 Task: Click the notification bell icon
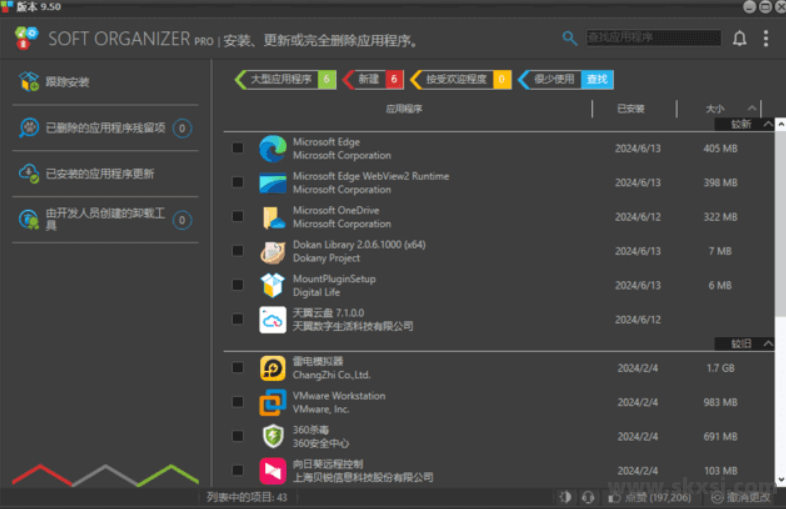(x=740, y=39)
